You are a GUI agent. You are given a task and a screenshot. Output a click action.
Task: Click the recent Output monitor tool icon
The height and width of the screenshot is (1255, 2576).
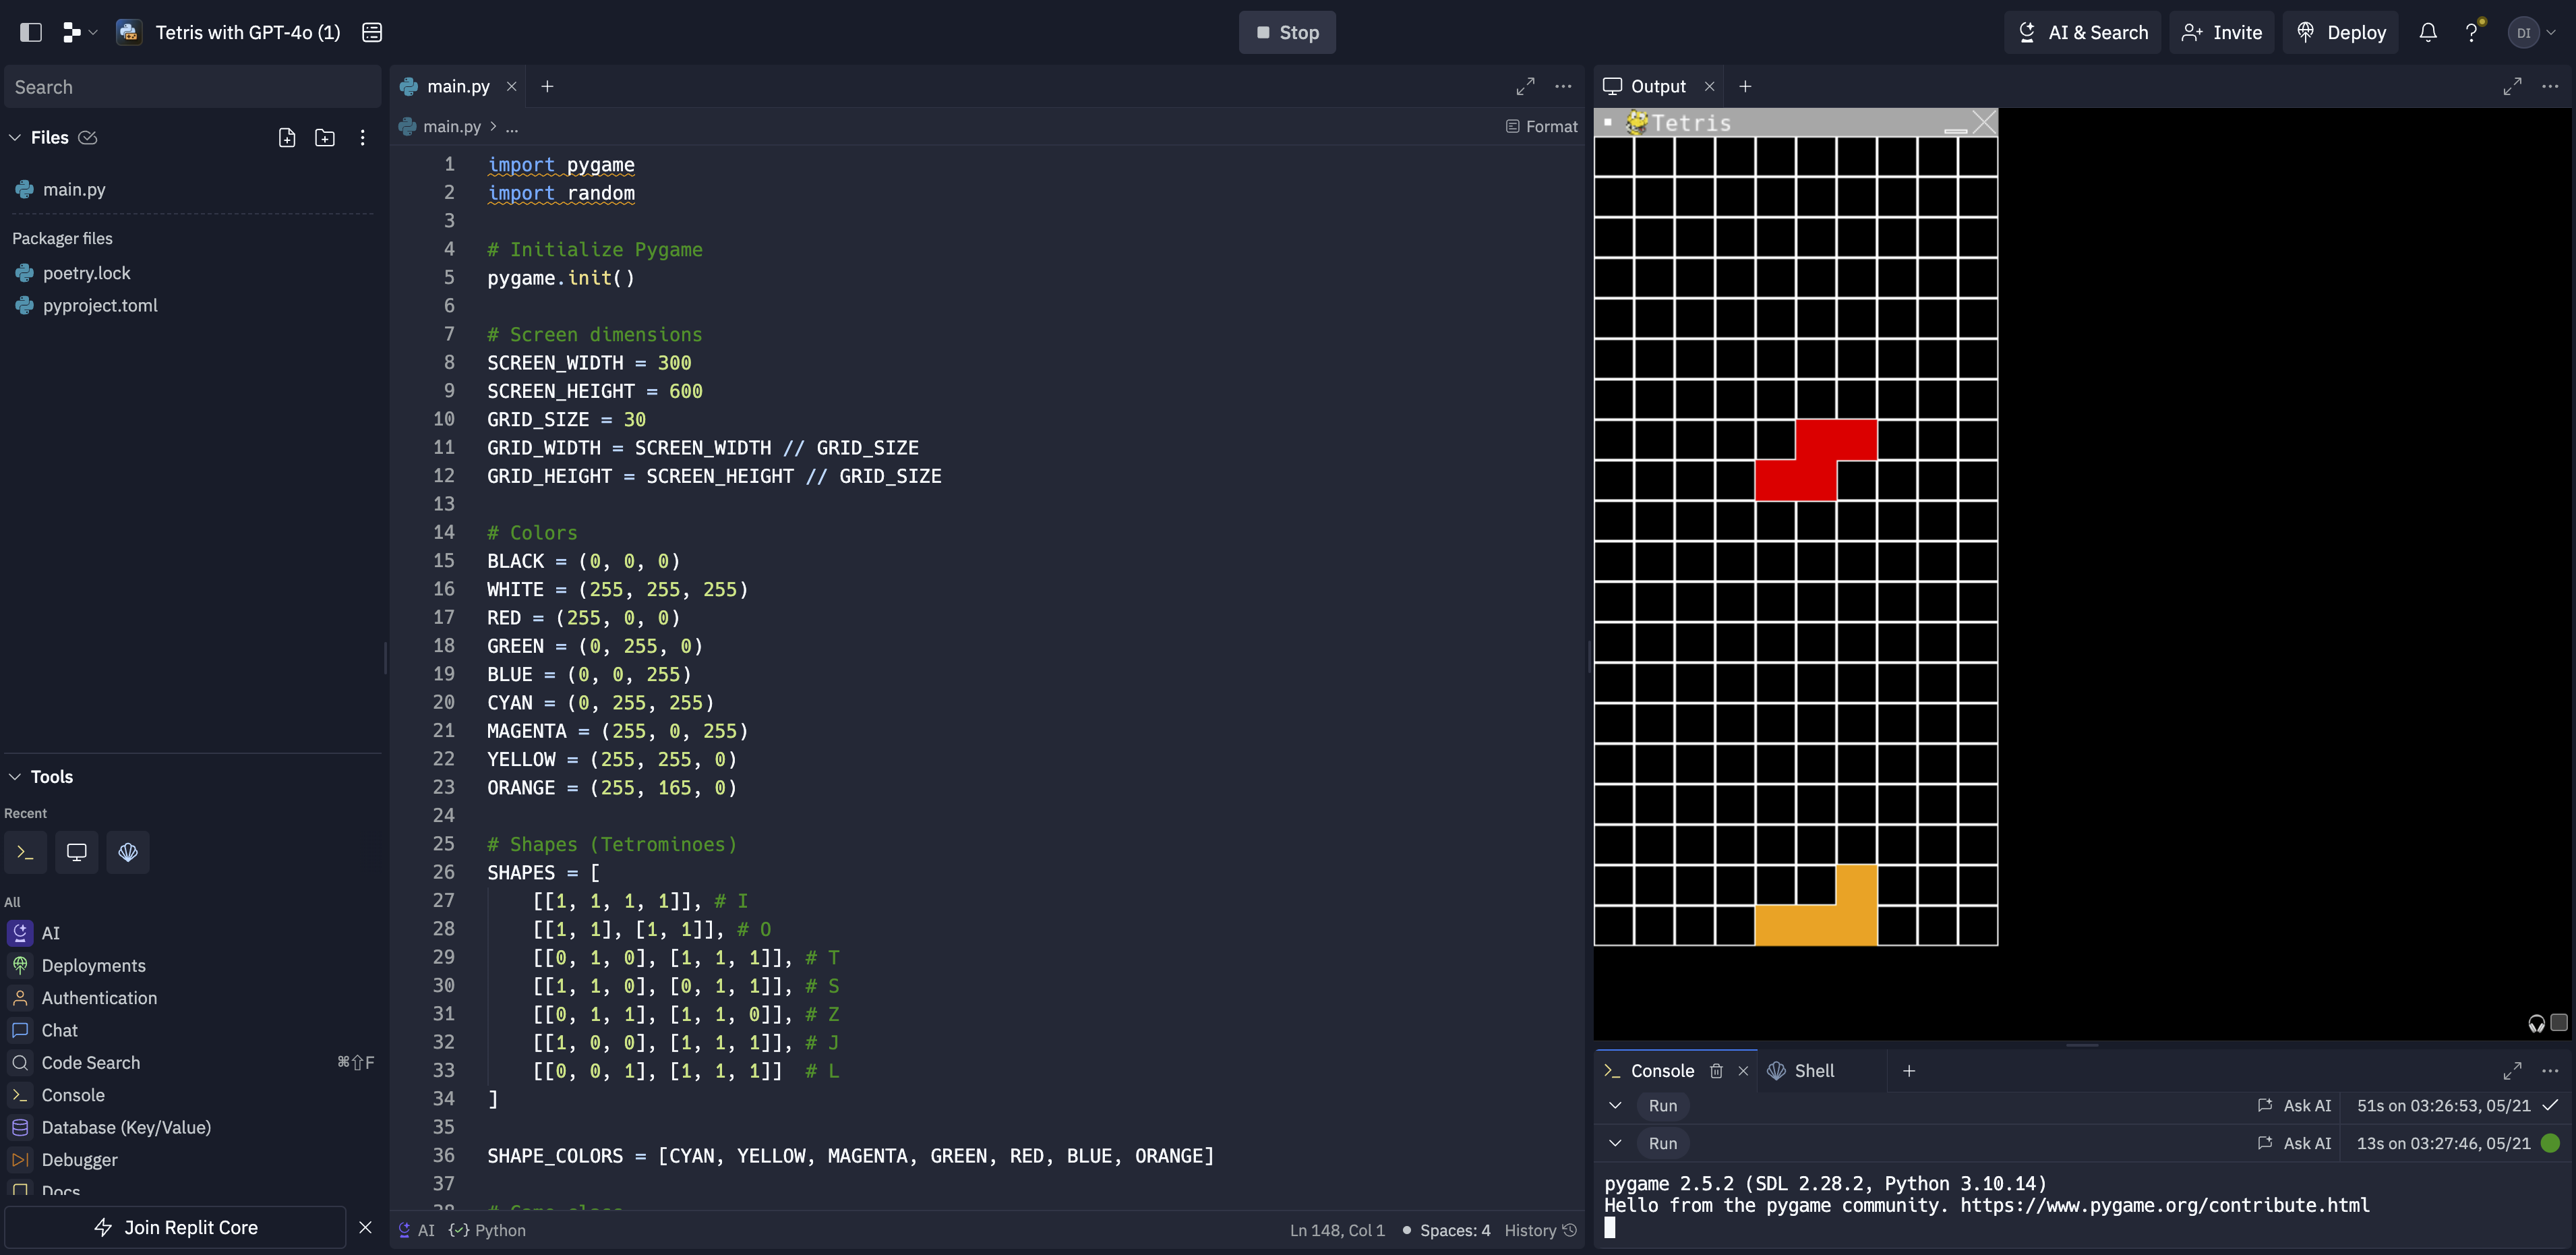coord(77,852)
